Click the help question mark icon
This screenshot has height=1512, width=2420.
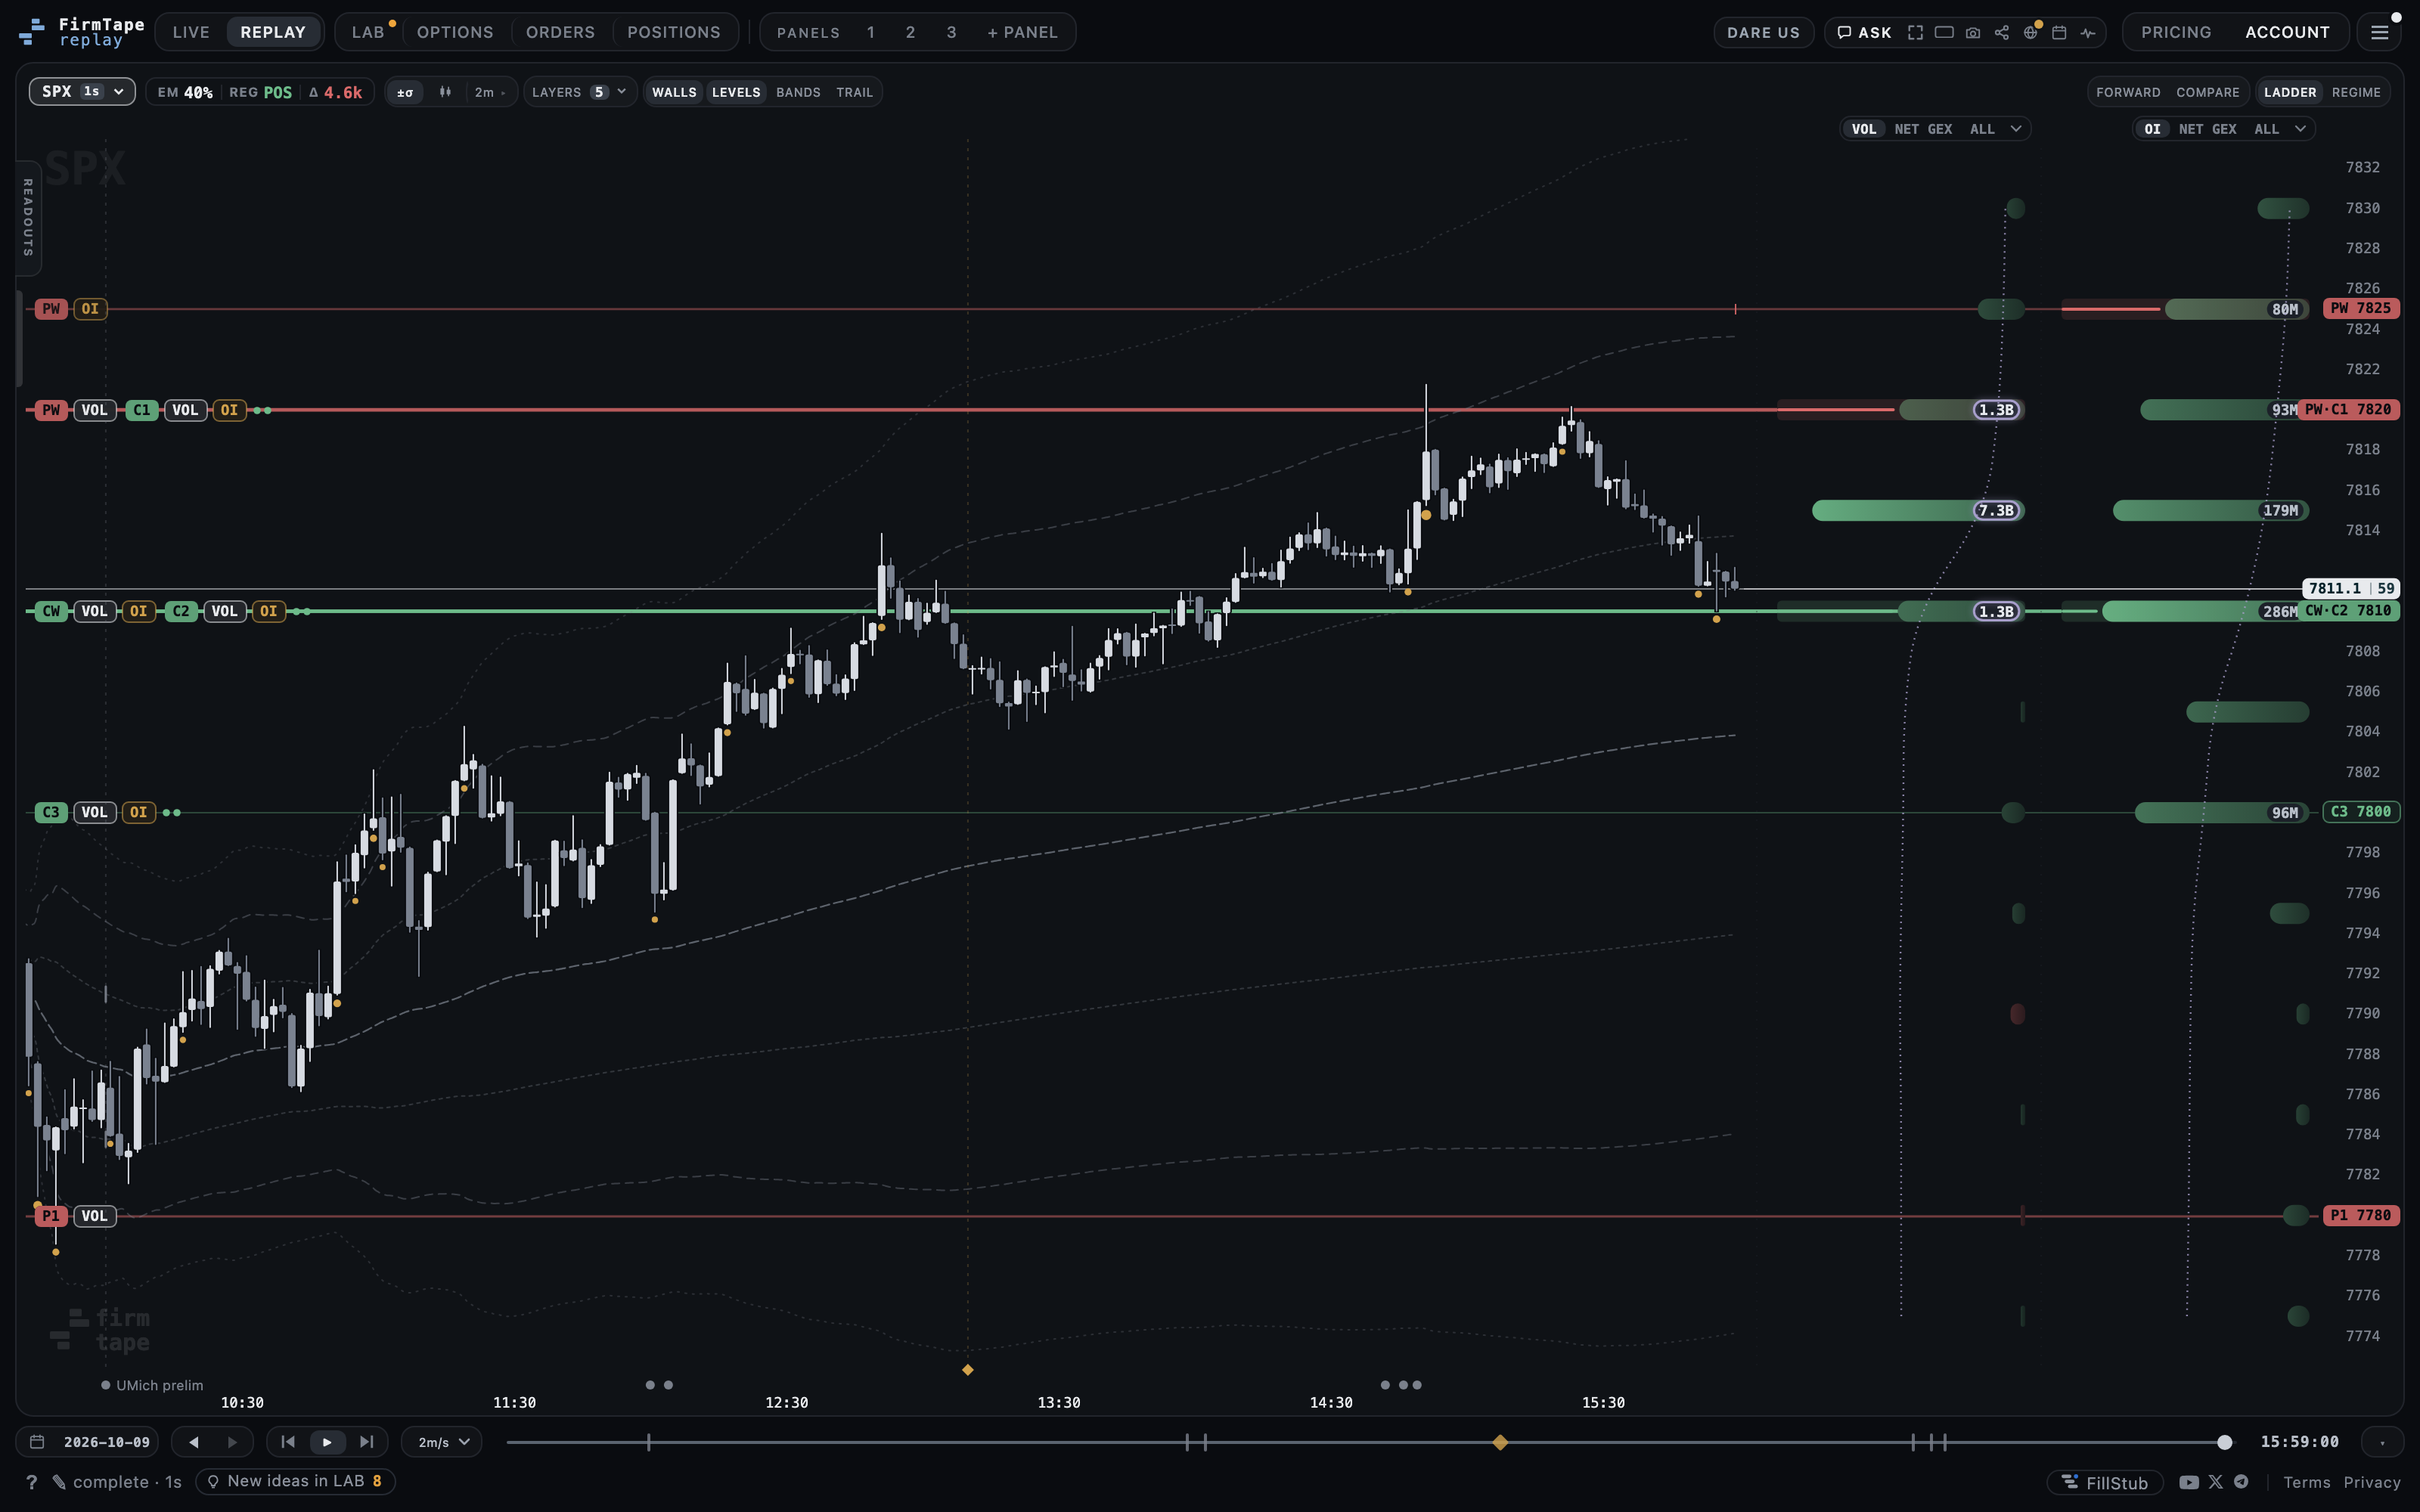pos(31,1482)
